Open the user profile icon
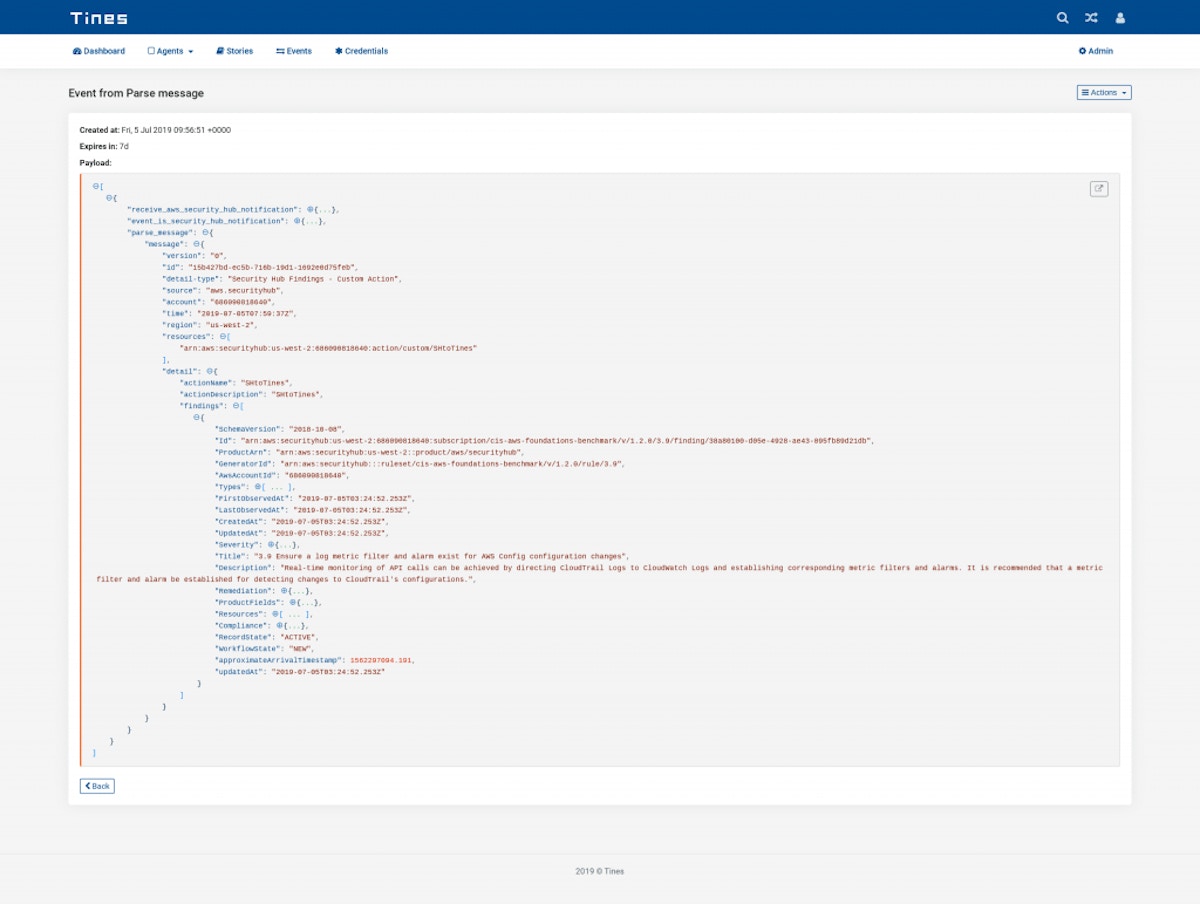 (1120, 18)
